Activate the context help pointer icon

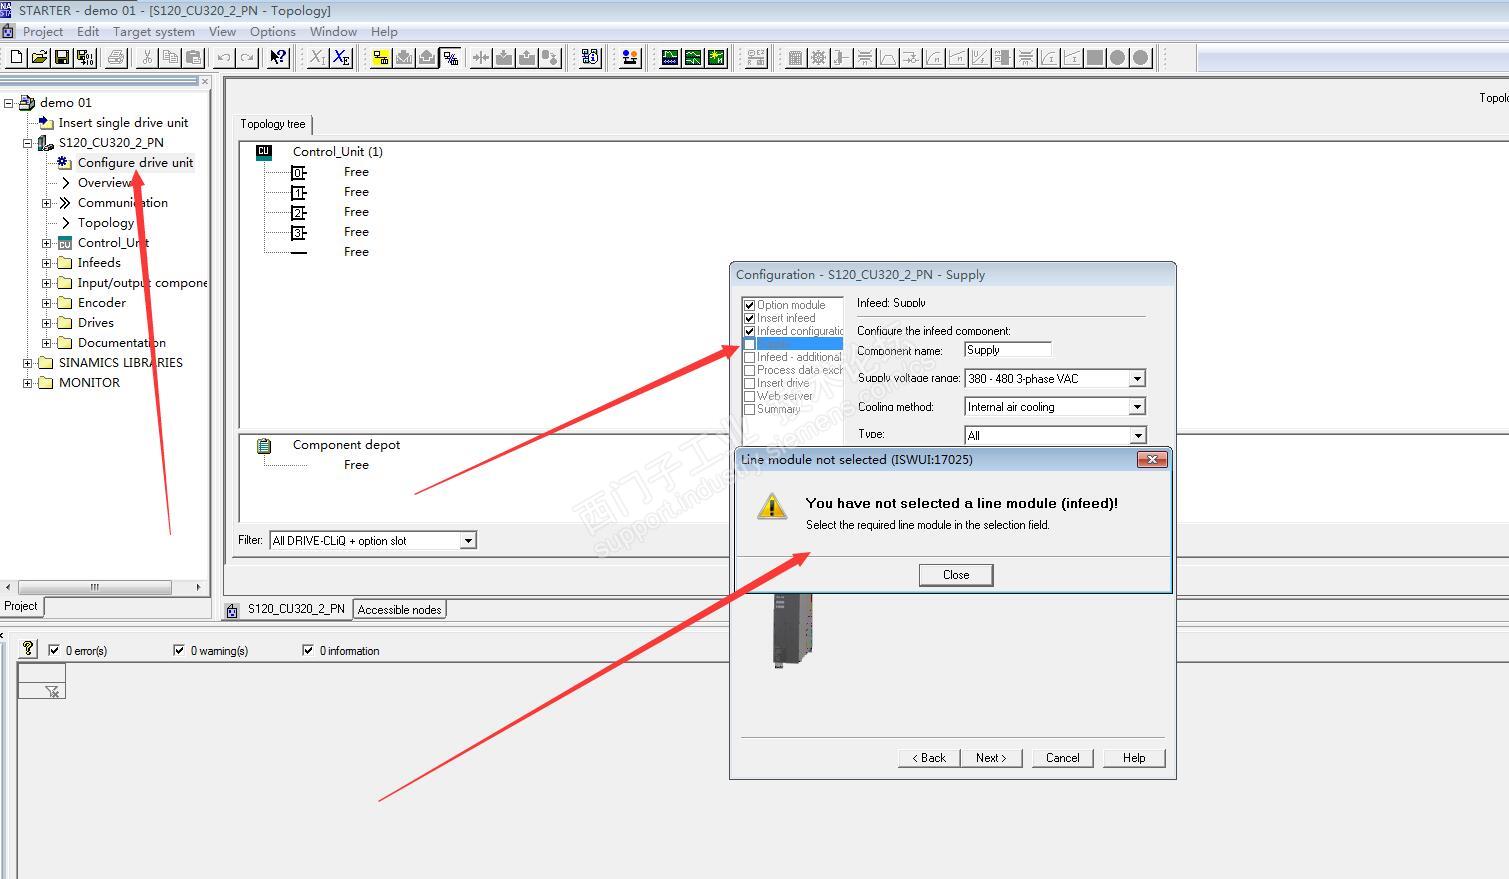278,57
